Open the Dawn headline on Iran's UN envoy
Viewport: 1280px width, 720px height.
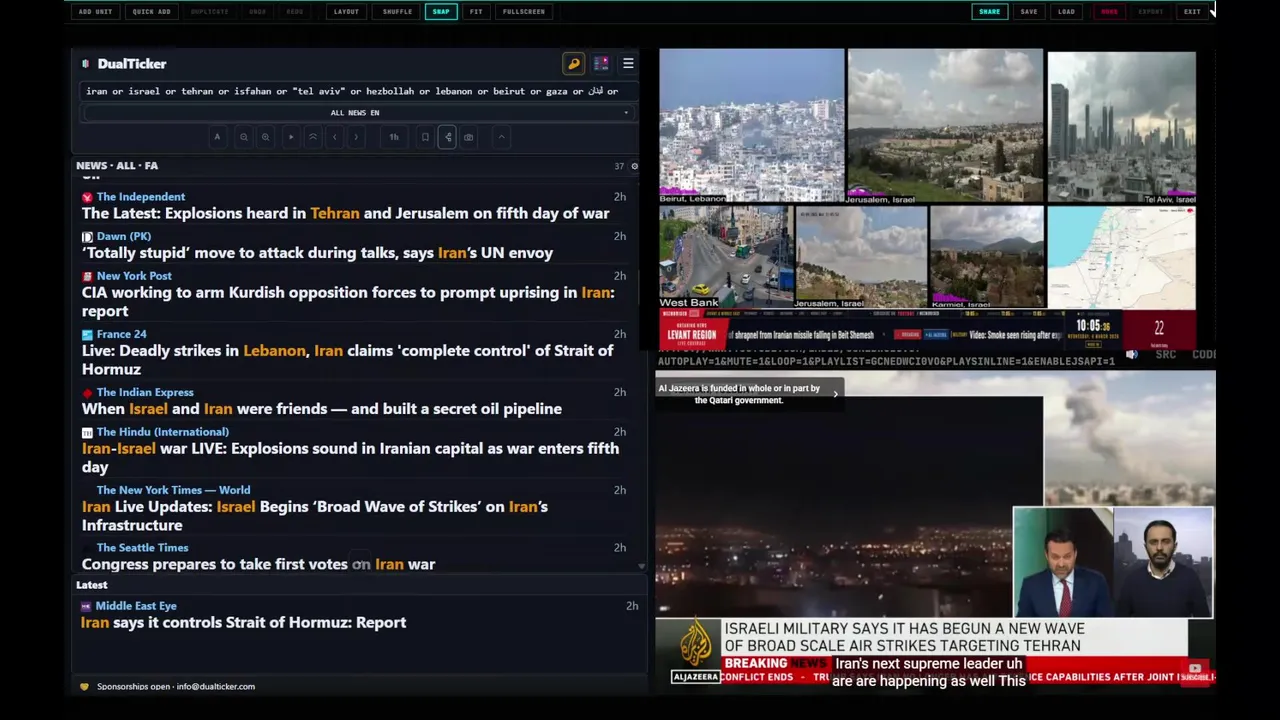point(317,253)
